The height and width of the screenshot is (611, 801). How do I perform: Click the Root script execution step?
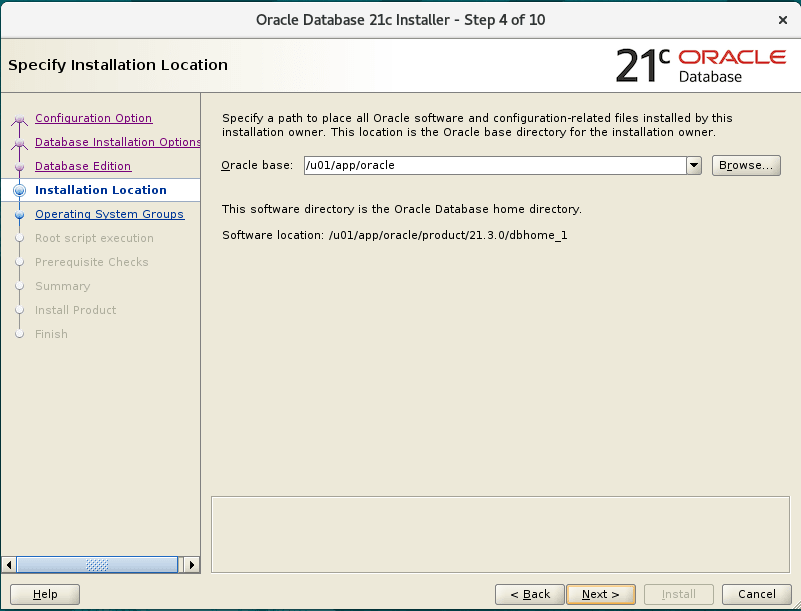94,238
